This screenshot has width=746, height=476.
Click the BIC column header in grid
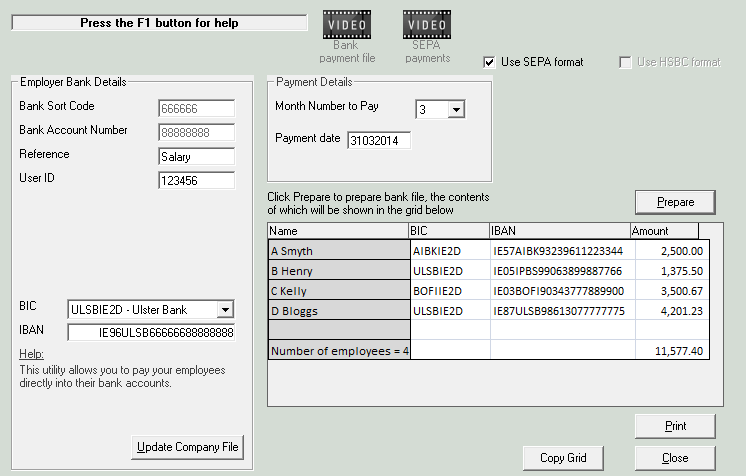tap(449, 231)
